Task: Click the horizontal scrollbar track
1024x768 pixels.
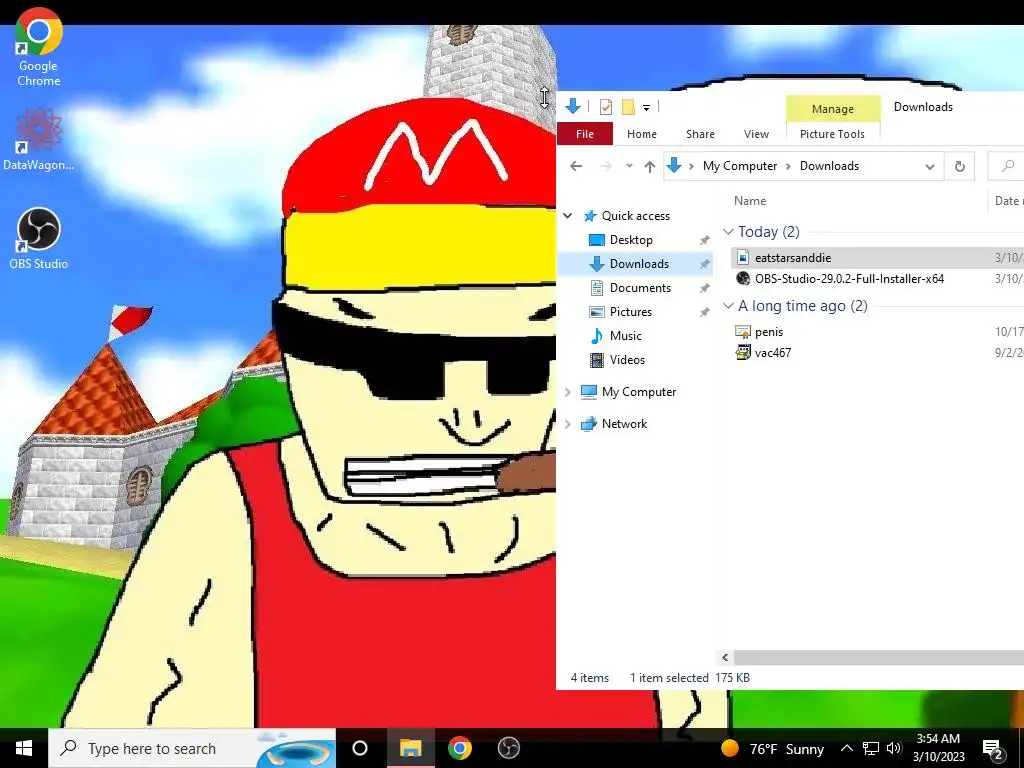Action: (878, 658)
